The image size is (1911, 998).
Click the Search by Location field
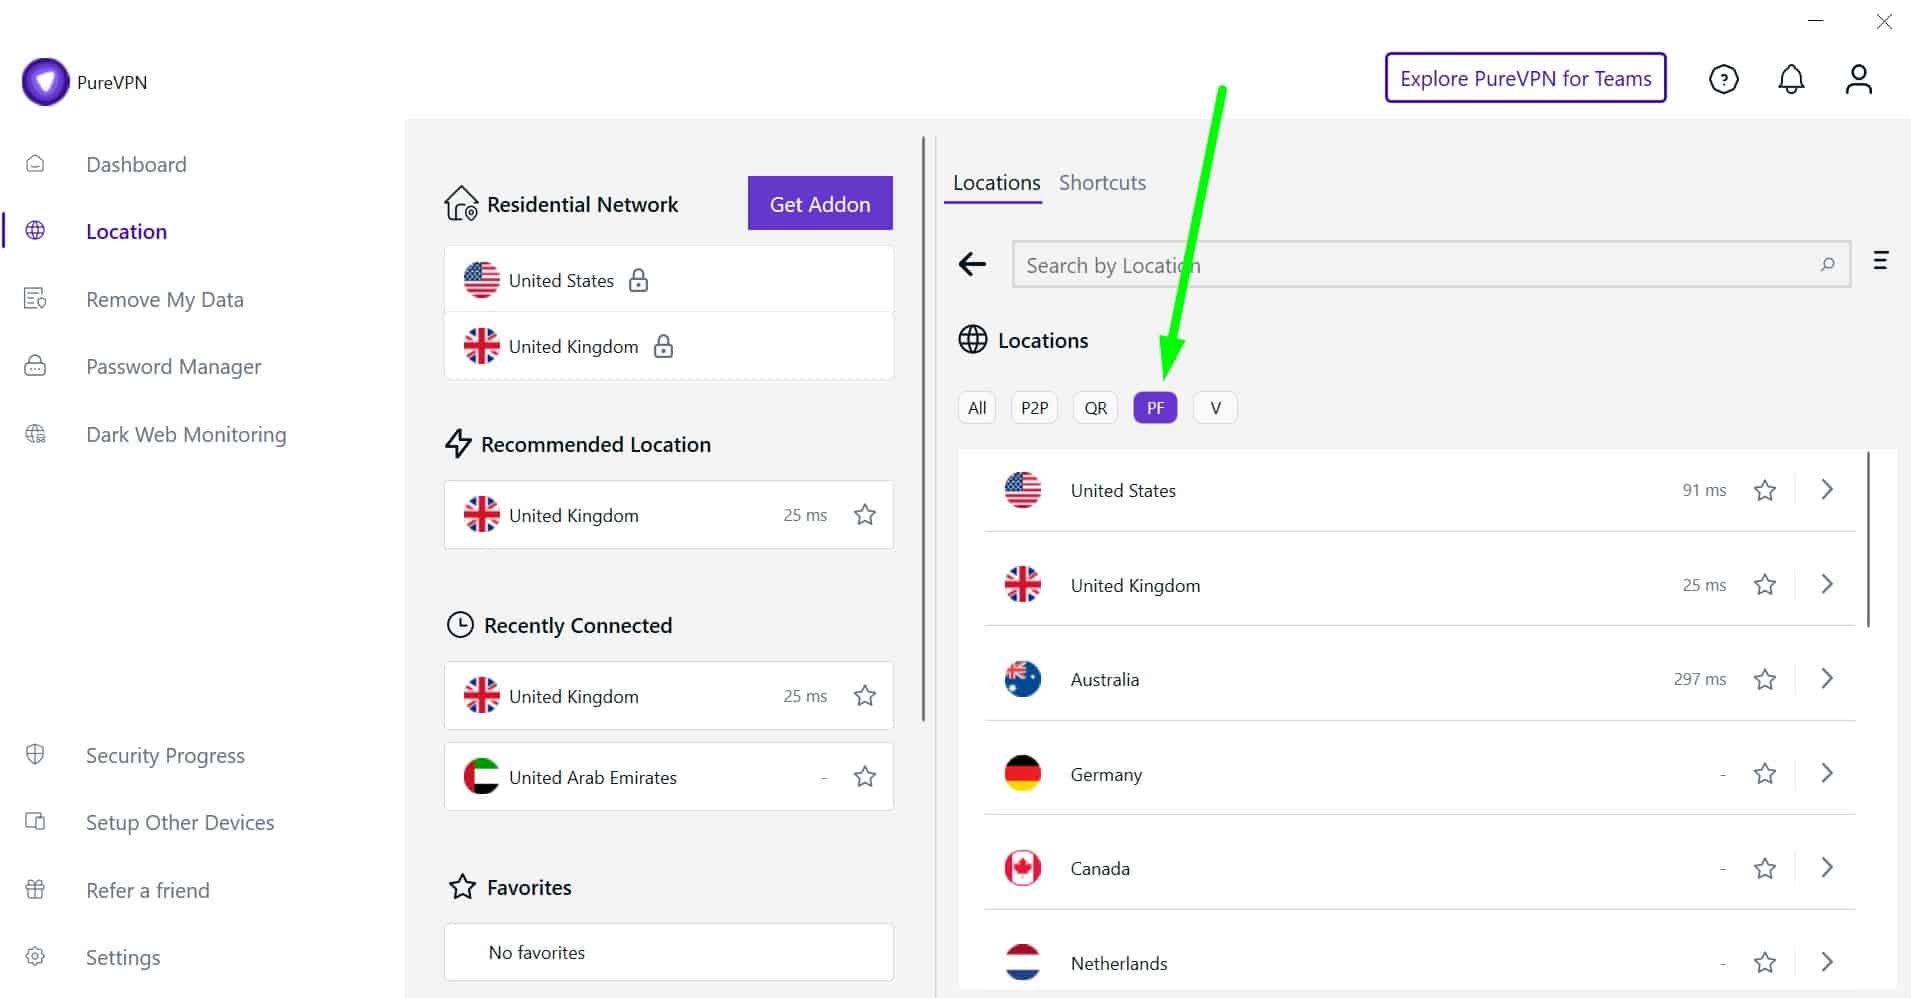tap(1431, 264)
